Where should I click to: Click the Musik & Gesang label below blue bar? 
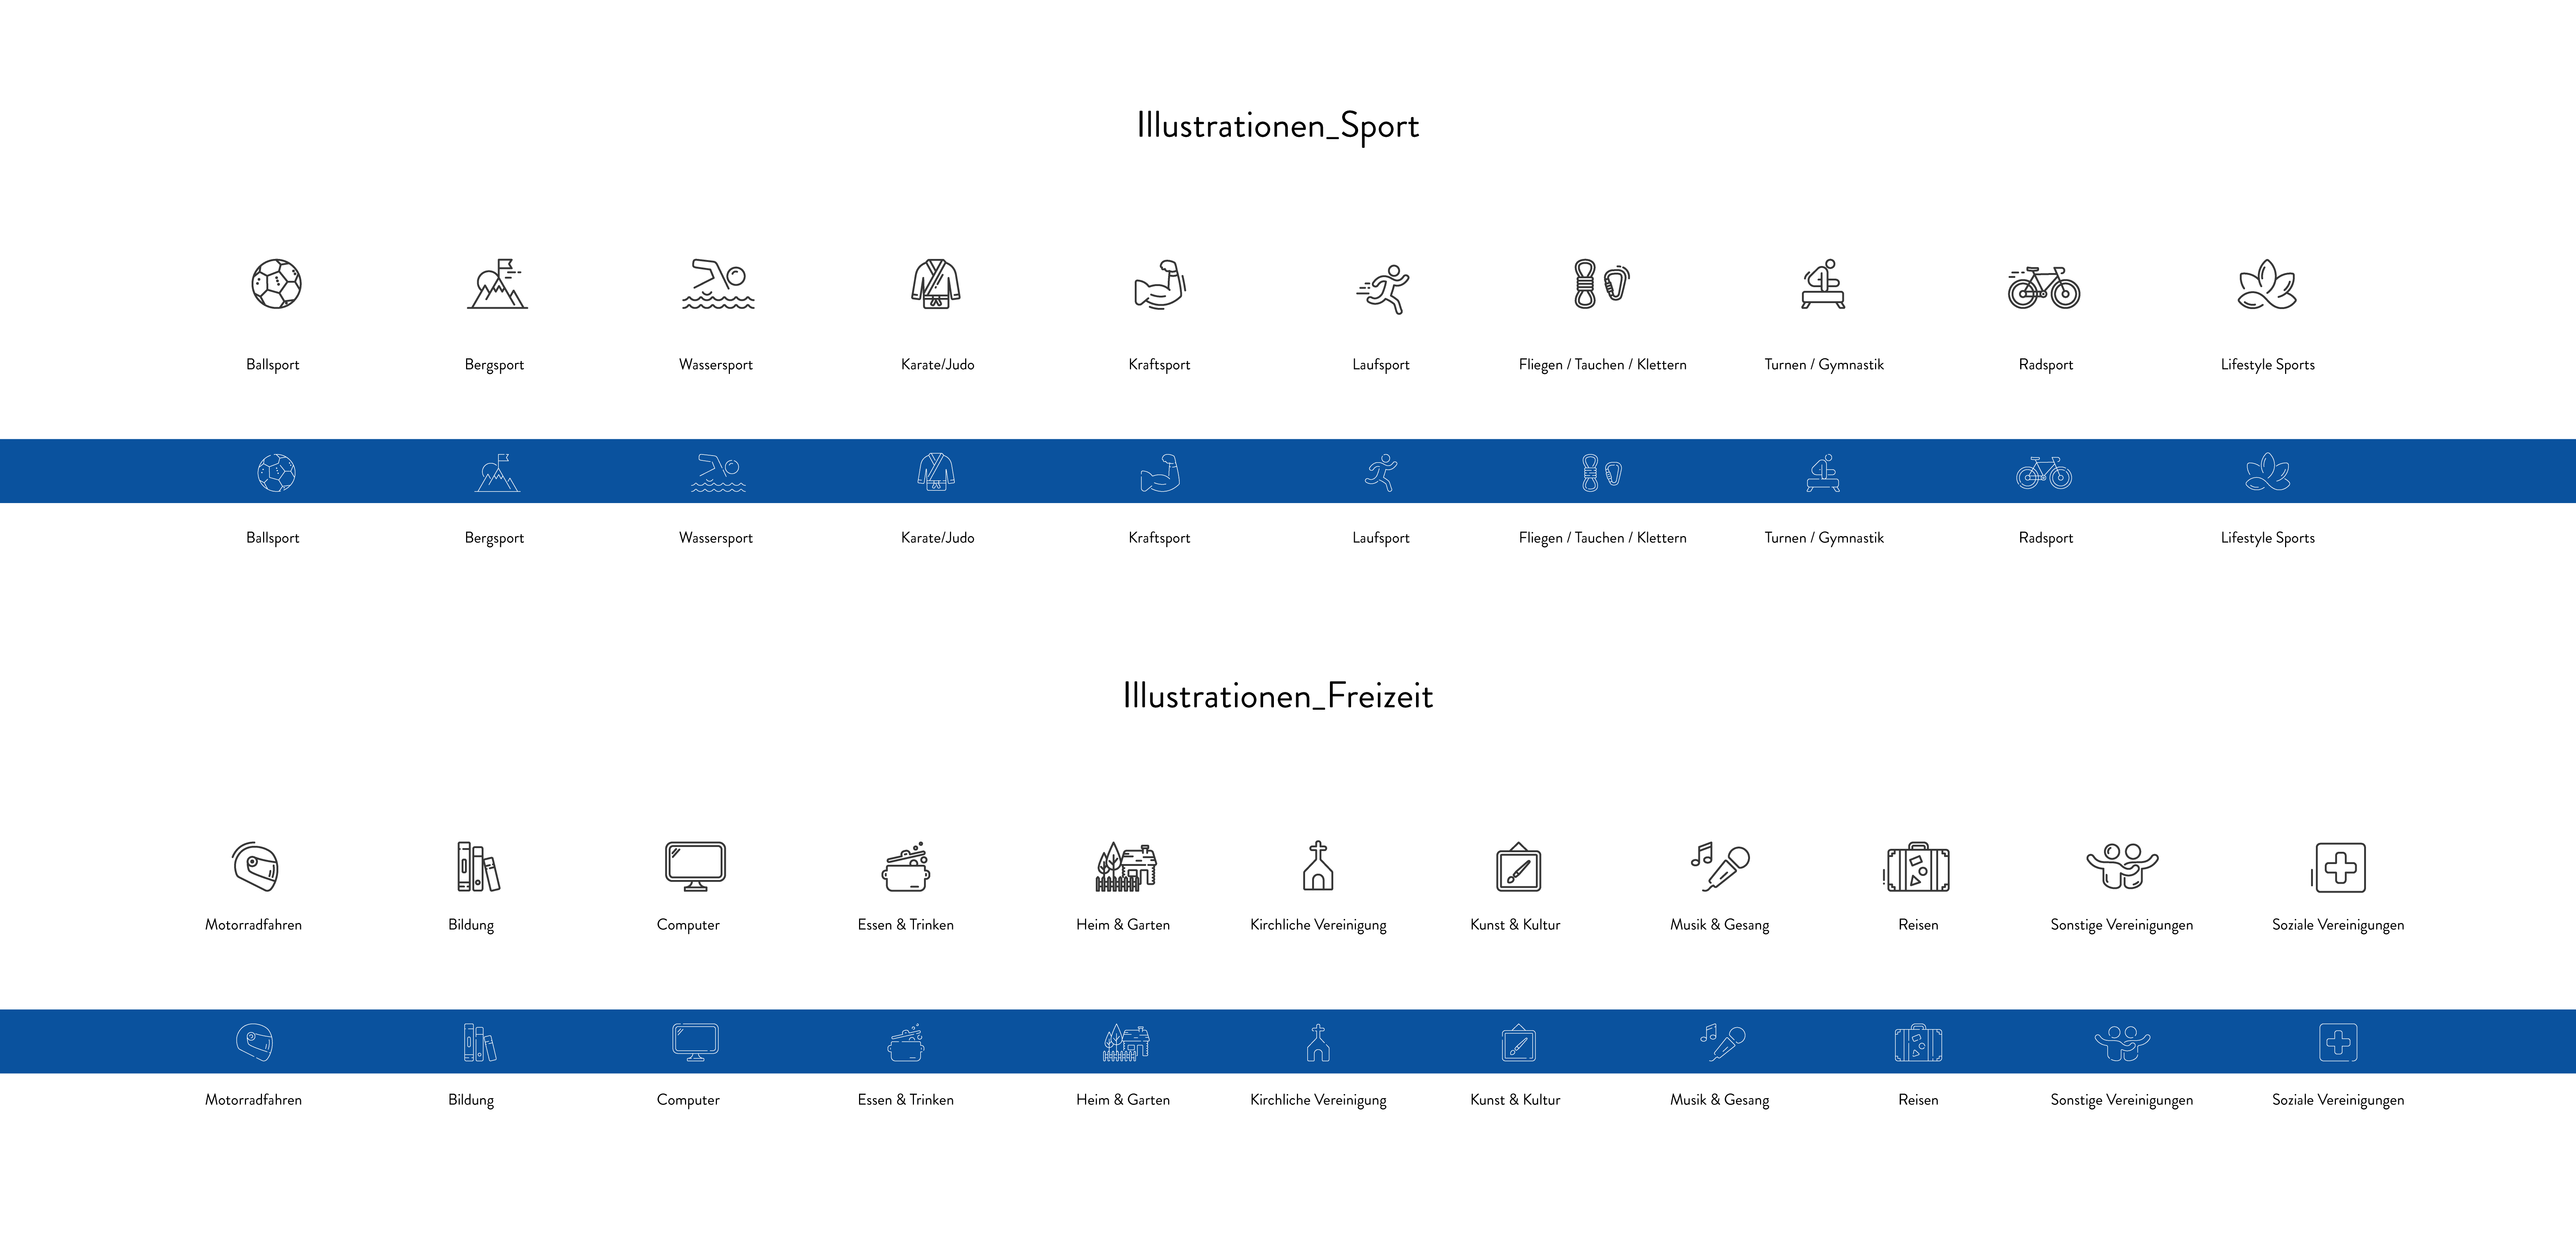point(1720,1100)
